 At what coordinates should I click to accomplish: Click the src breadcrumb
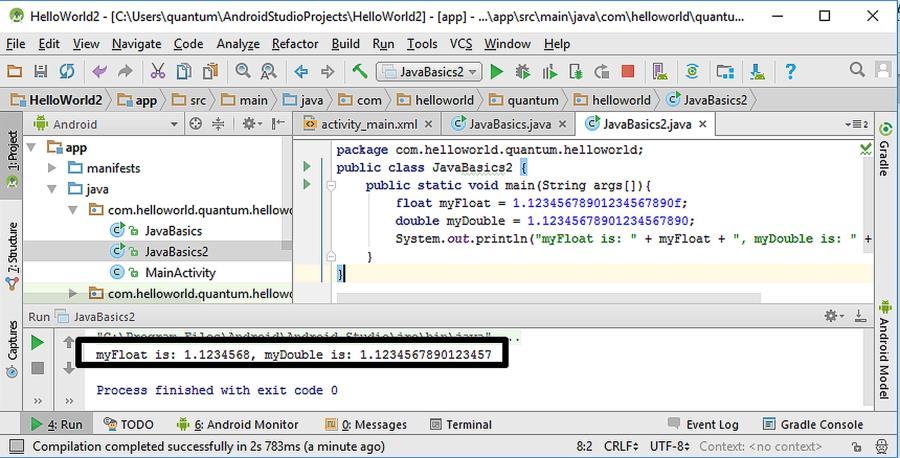pyautogui.click(x=191, y=100)
